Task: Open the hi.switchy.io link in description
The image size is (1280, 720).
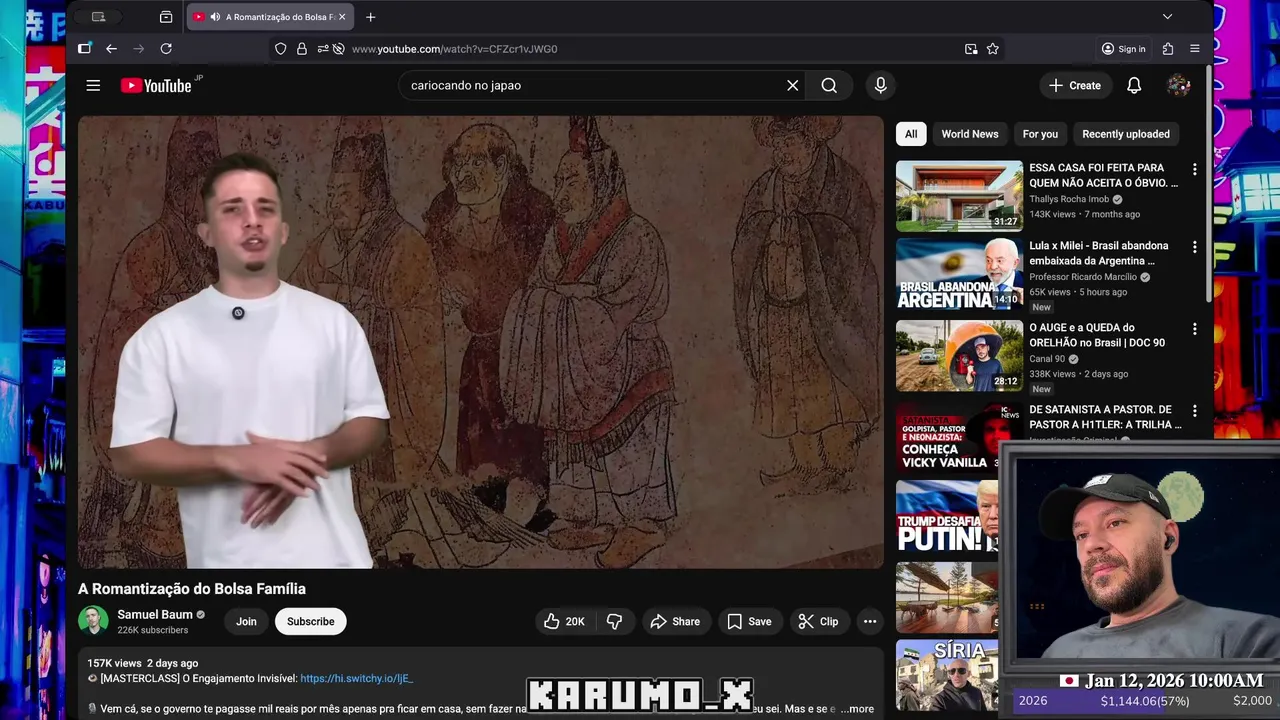Action: click(357, 679)
